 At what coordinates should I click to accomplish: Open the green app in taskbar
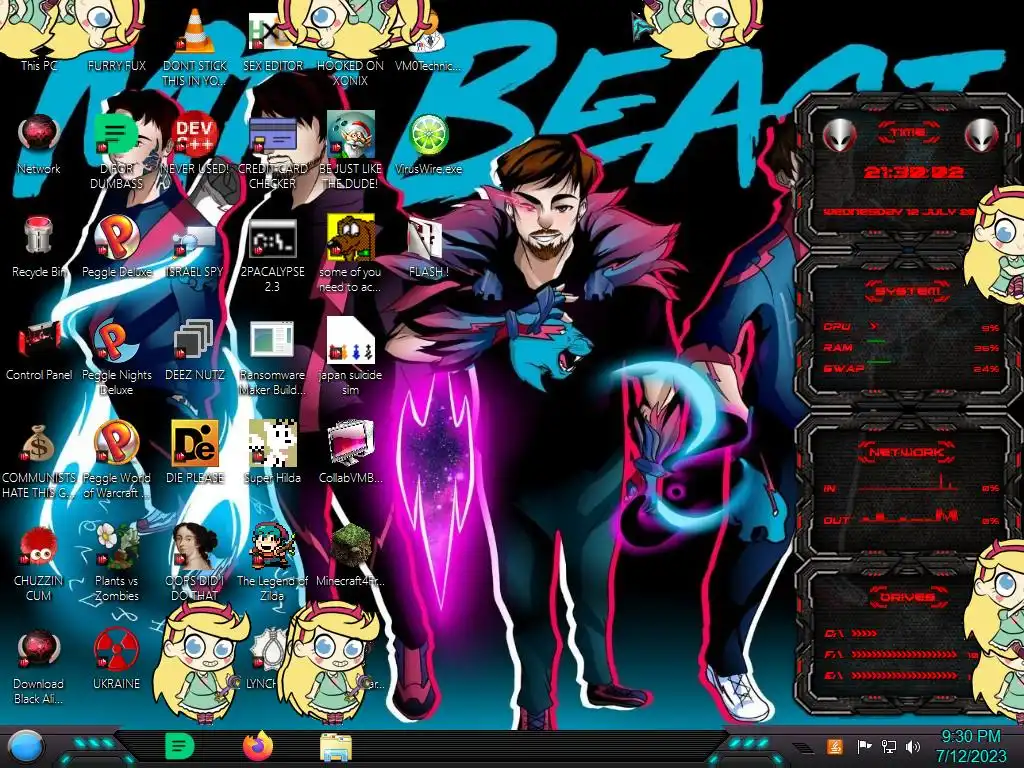click(x=179, y=746)
